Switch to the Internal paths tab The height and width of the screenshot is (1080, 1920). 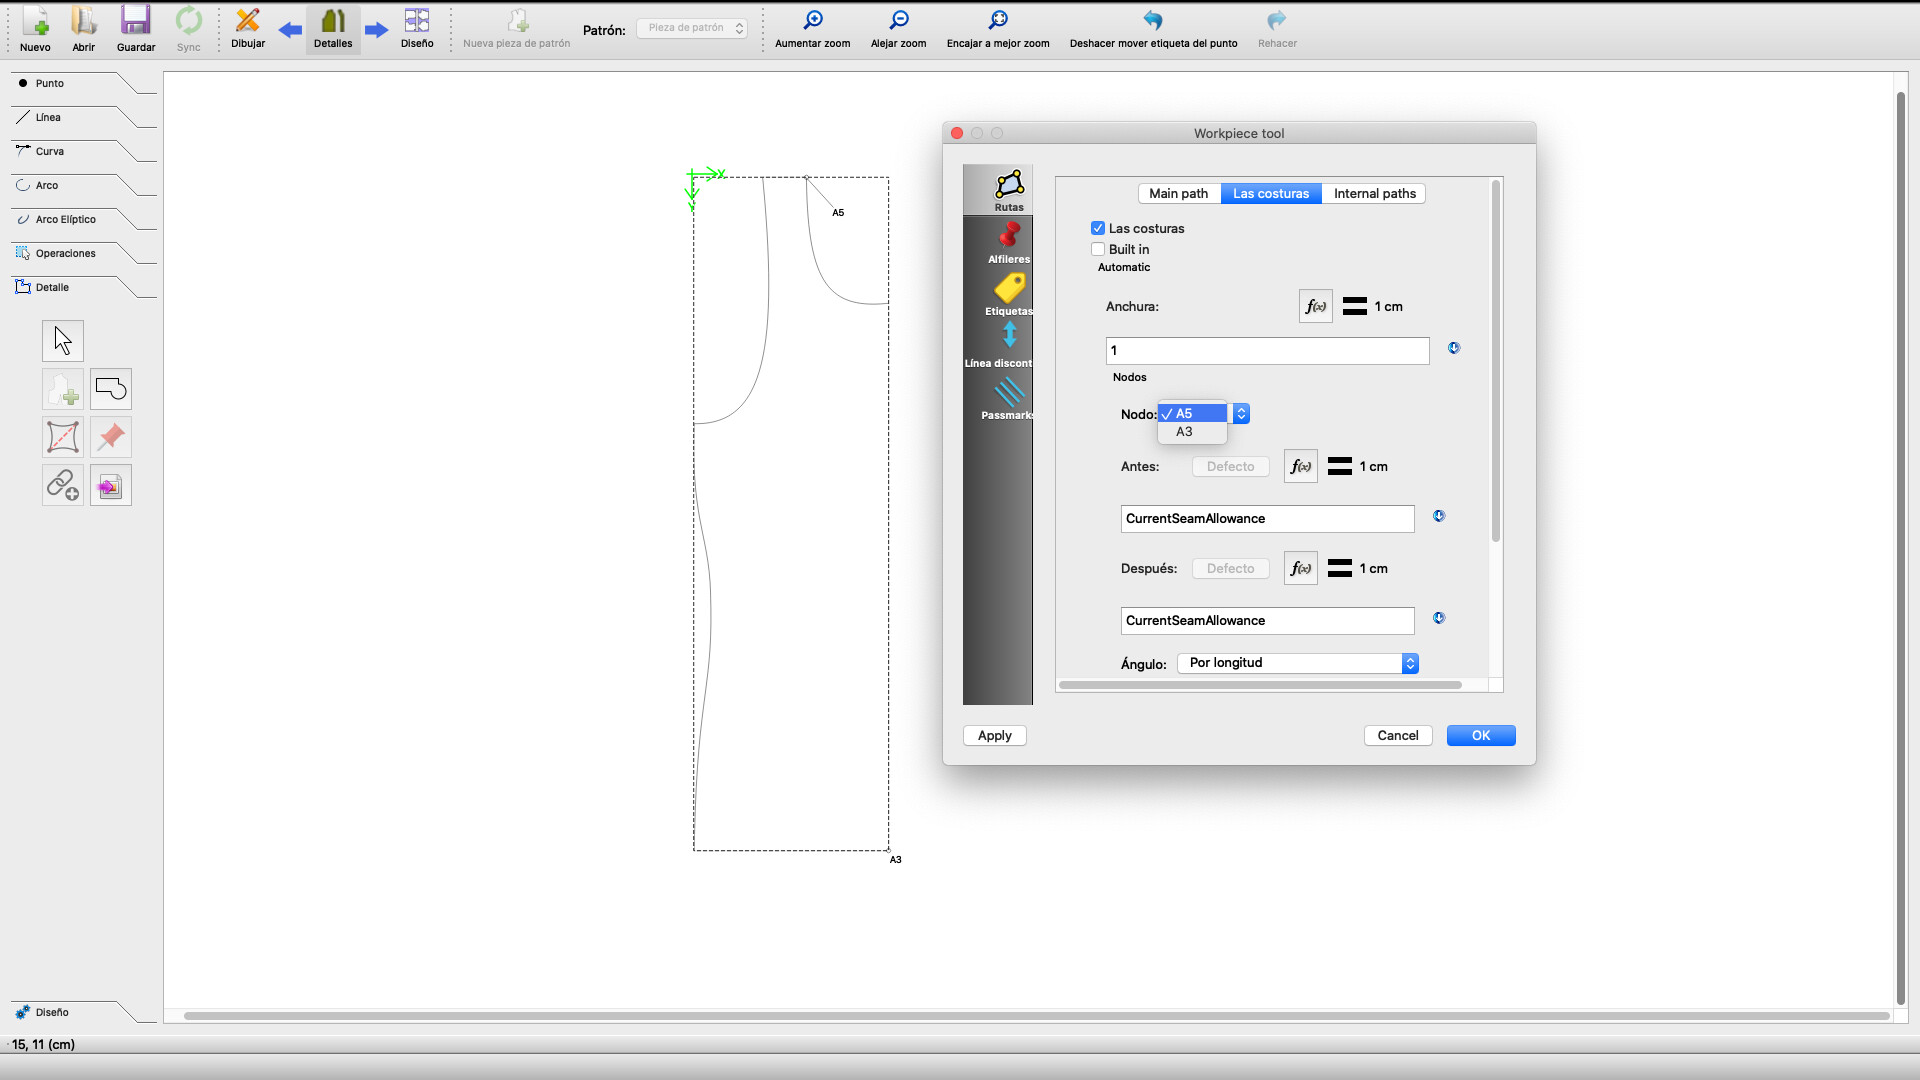pos(1374,194)
